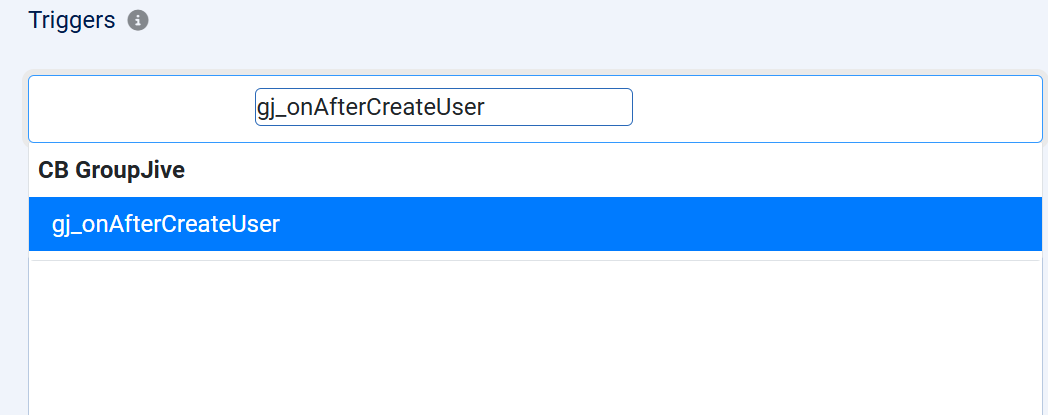Click the Triggers info icon
The image size is (1048, 415).
click(138, 21)
